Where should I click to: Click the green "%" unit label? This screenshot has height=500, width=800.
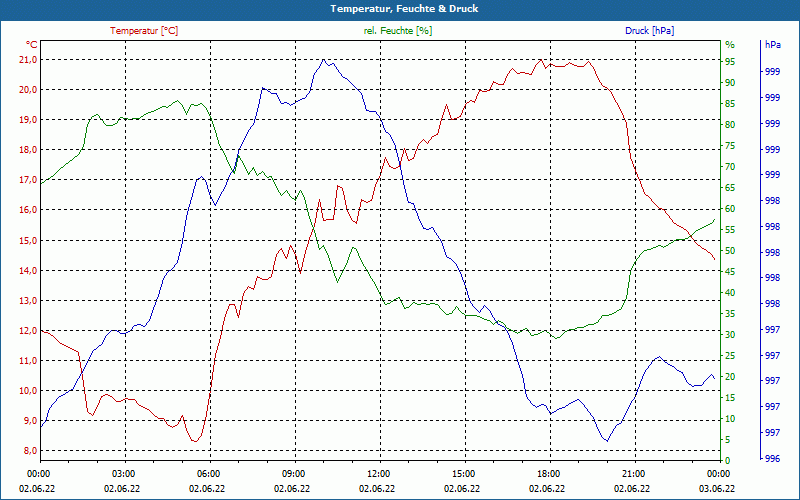point(730,44)
